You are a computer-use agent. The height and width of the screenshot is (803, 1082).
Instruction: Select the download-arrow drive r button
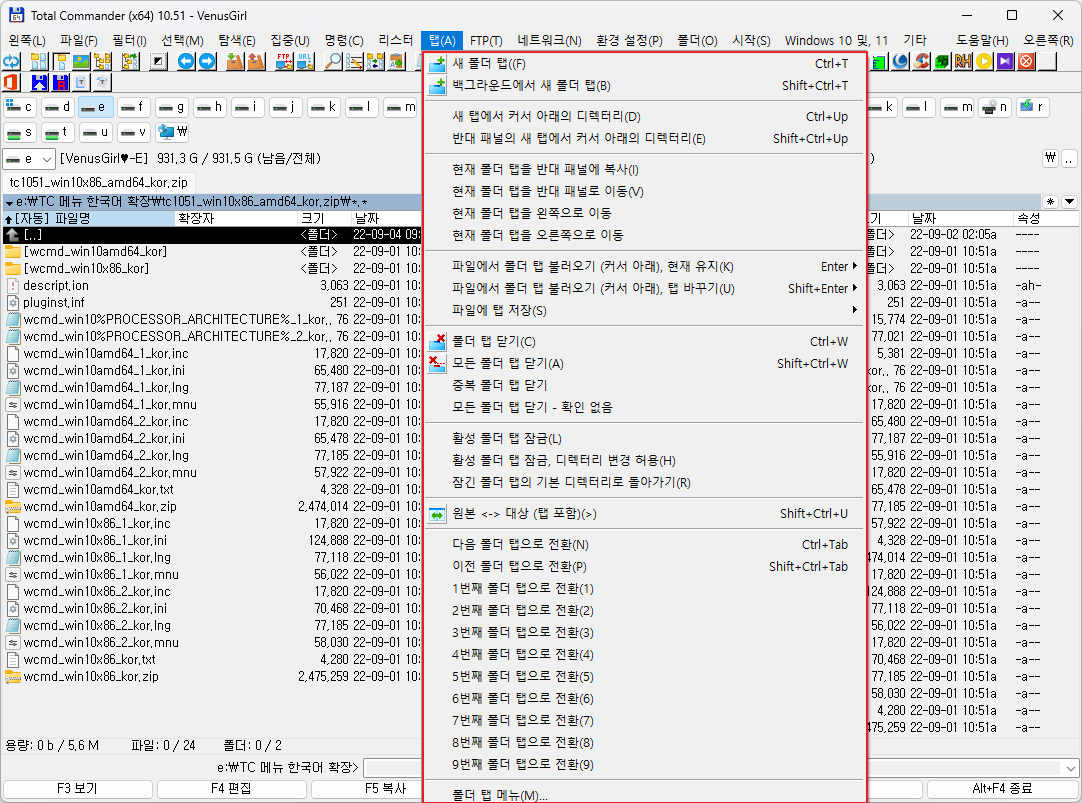pos(1032,107)
